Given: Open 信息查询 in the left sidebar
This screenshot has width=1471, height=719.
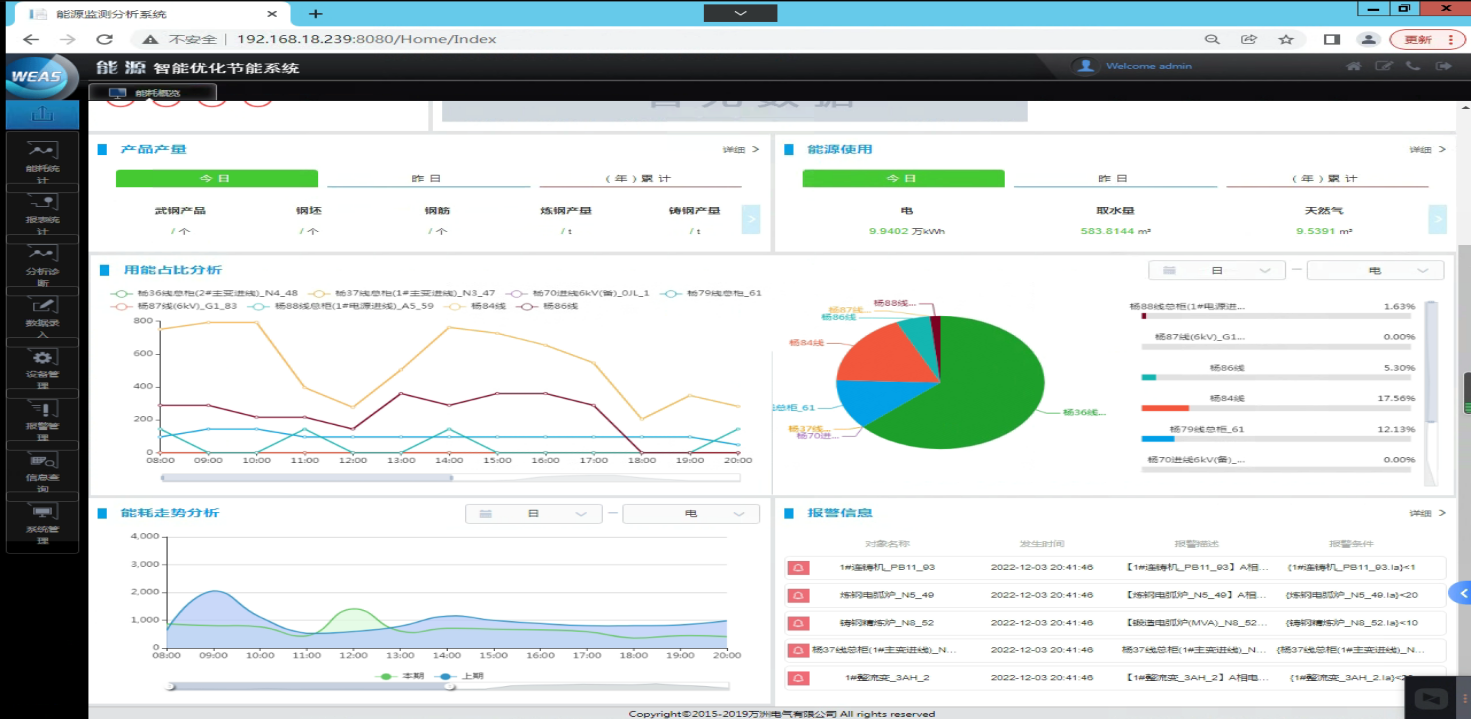Looking at the screenshot, I should click(x=42, y=470).
